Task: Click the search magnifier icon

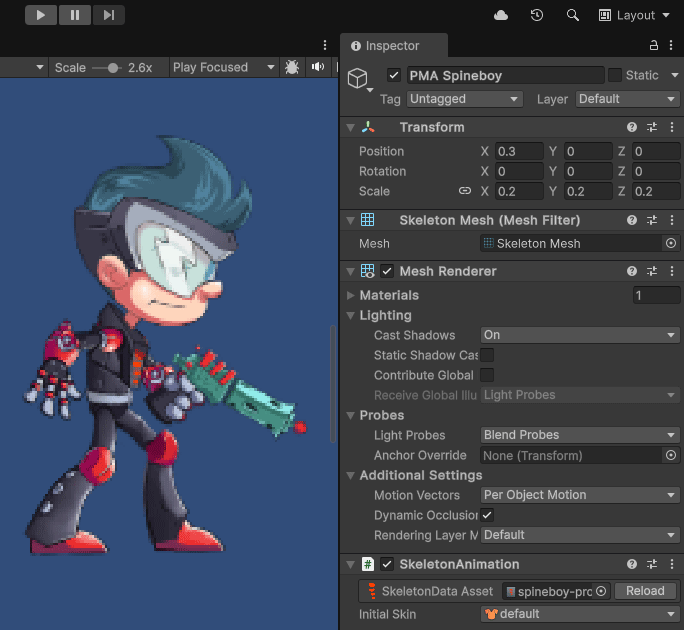Action: click(573, 15)
